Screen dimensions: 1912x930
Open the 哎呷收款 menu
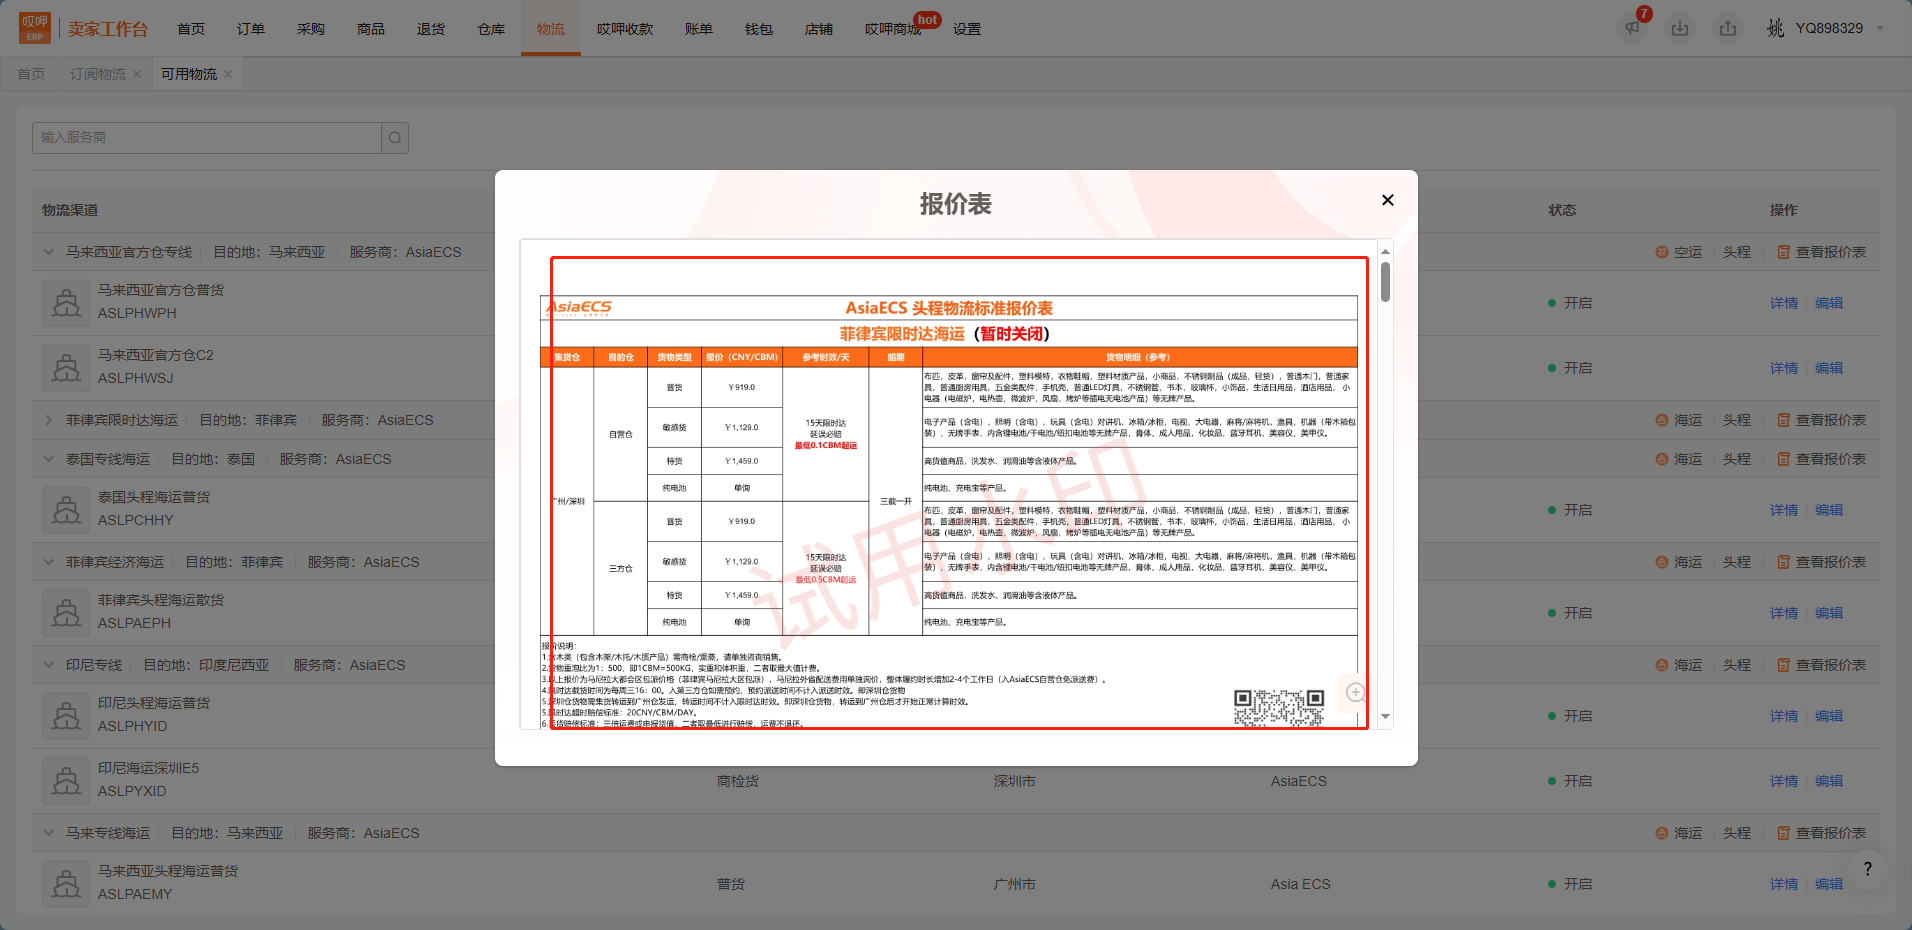pos(625,29)
